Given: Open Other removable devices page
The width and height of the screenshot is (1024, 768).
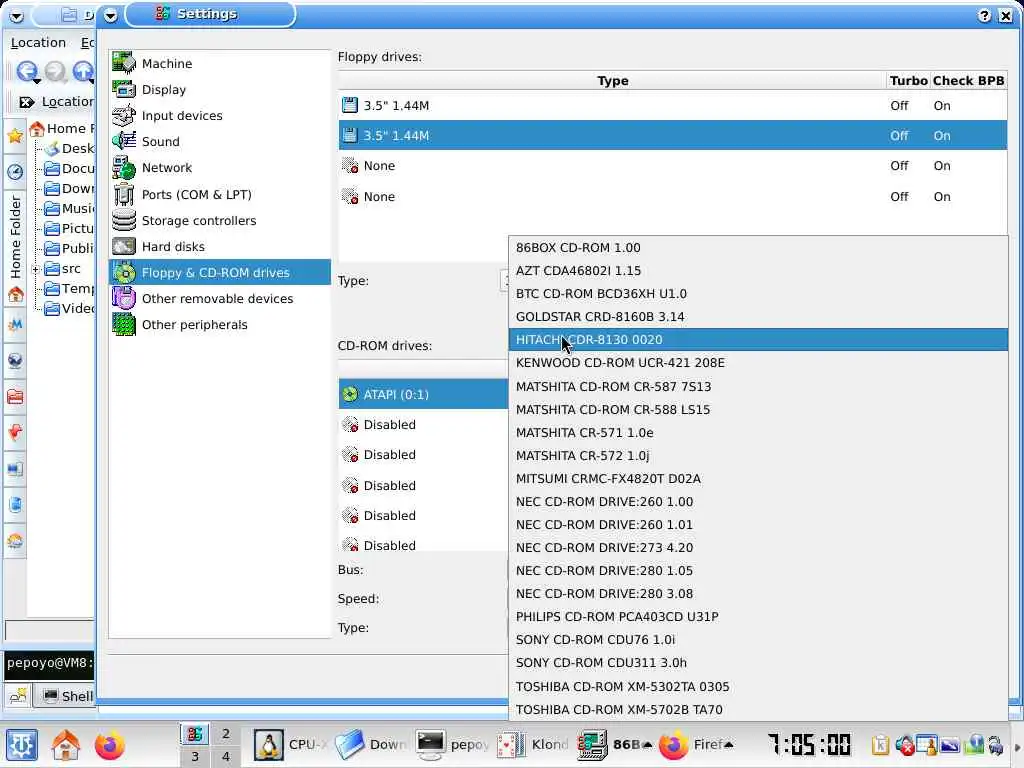Looking at the screenshot, I should (x=220, y=298).
